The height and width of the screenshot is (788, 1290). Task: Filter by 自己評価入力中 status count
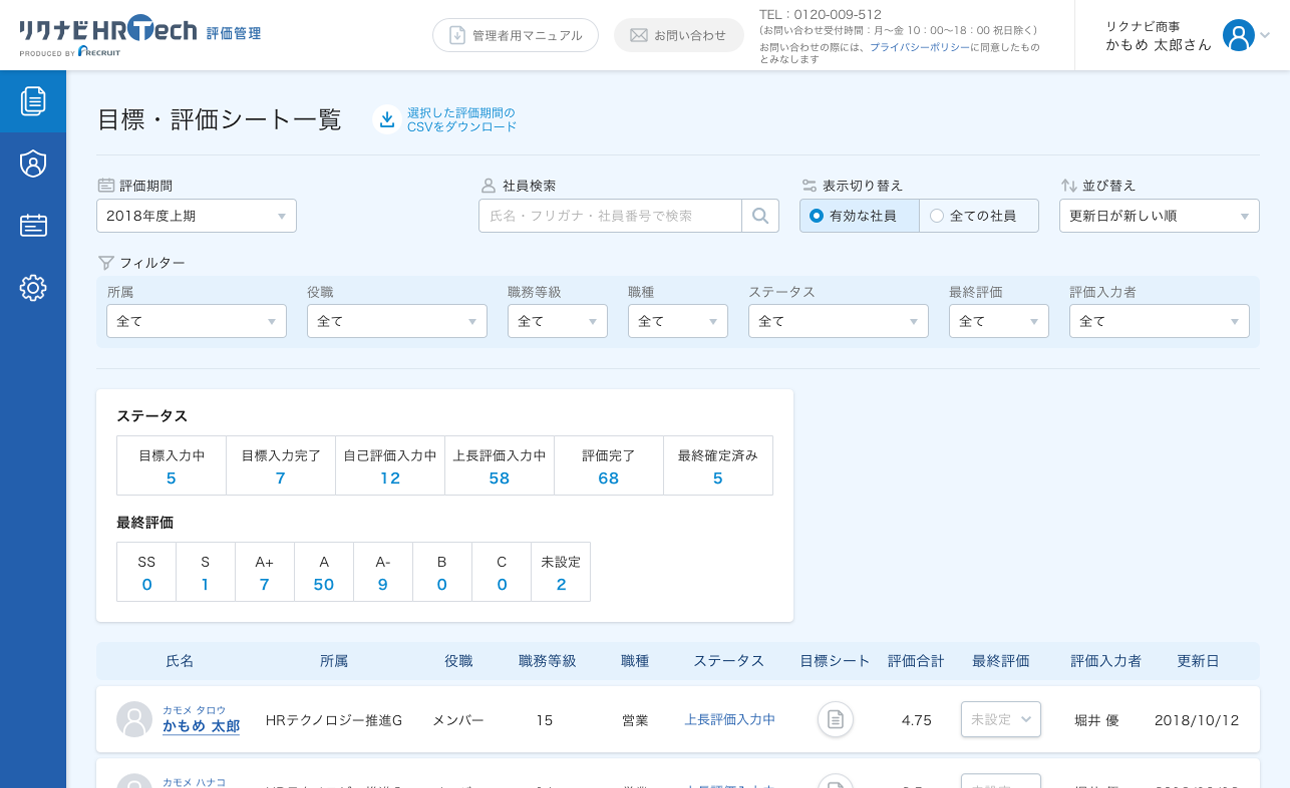(x=390, y=466)
